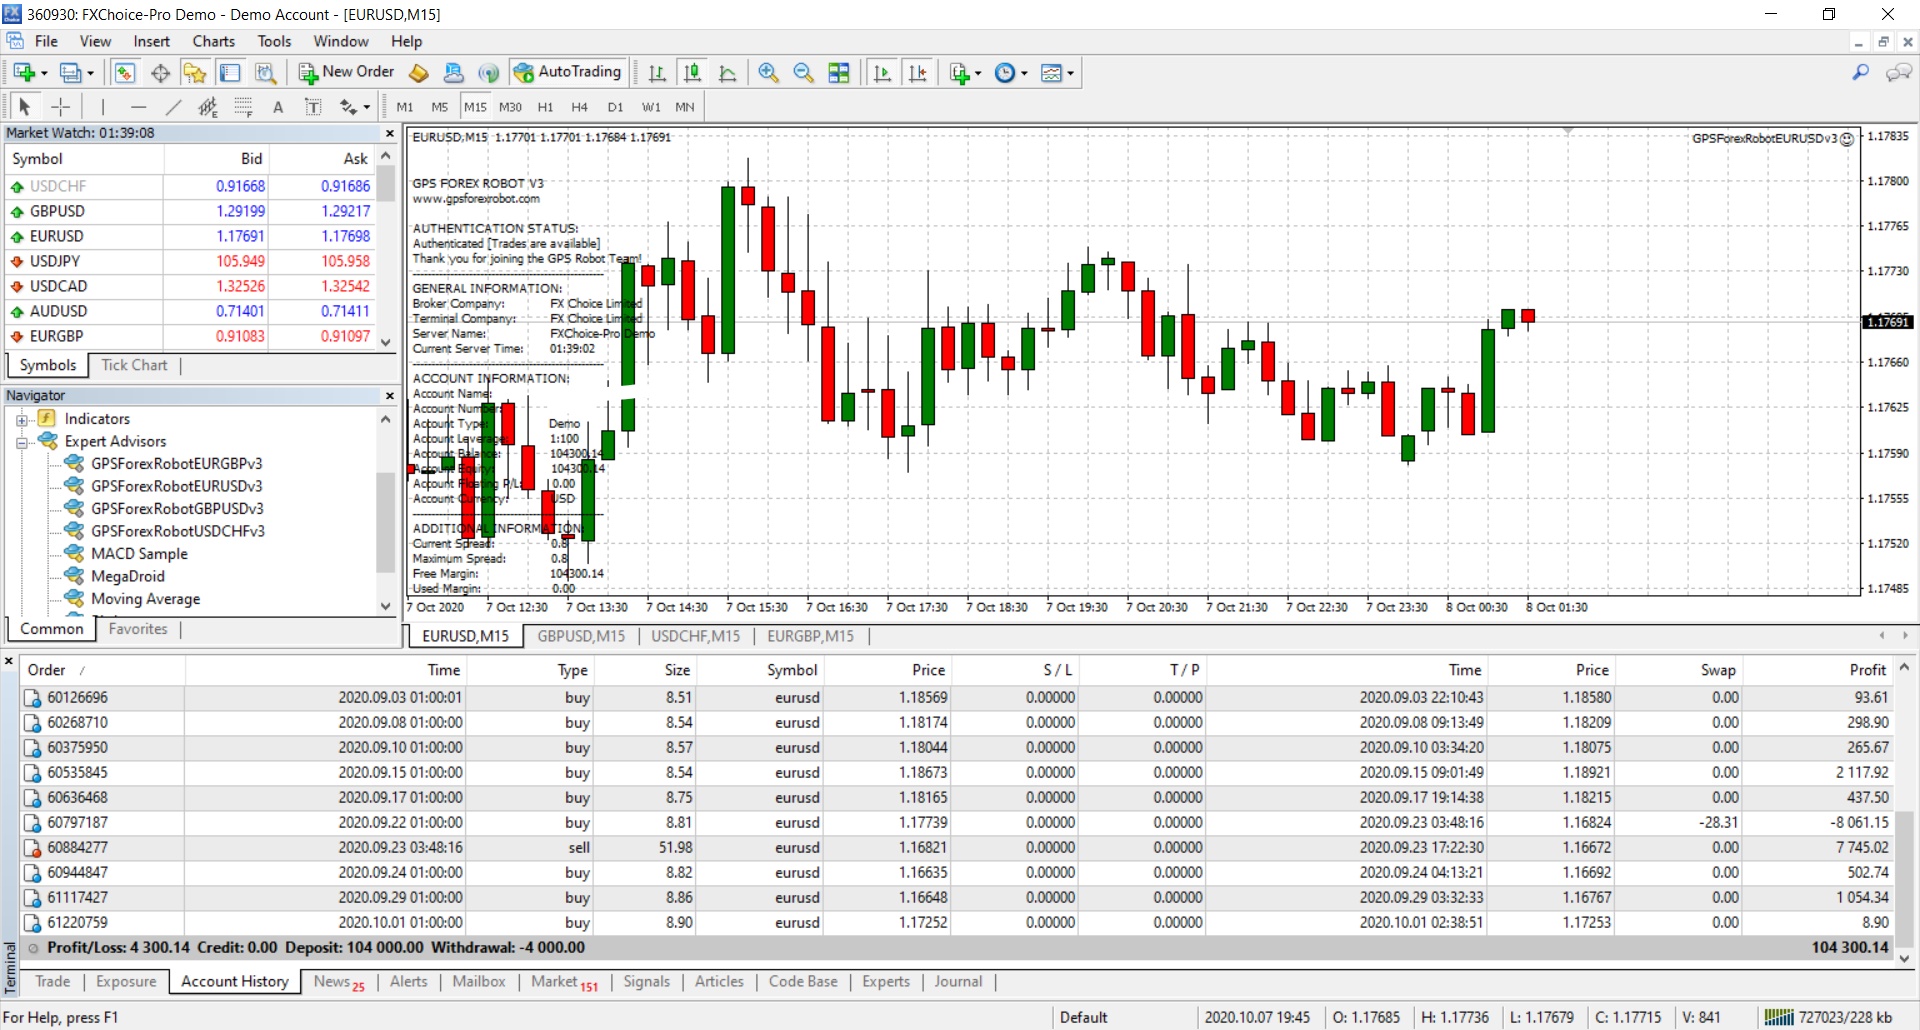Open the Periodicity clock dropdown arrow

[x=1024, y=73]
